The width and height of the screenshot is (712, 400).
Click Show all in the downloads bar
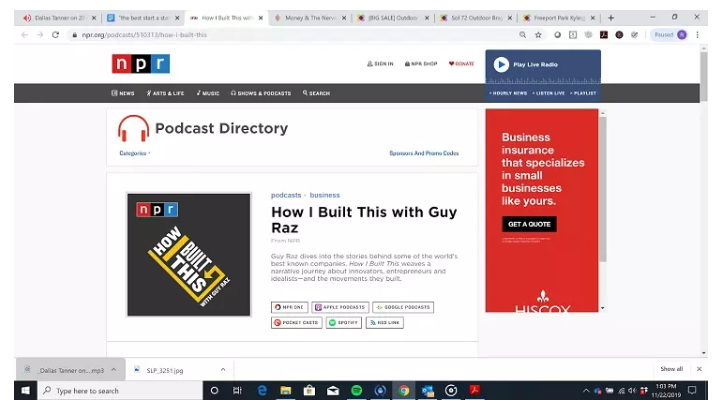coord(671,369)
